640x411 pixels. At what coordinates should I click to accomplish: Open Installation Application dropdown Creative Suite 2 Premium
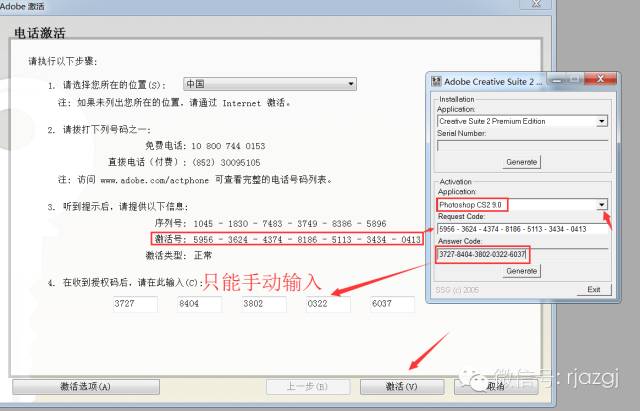[x=522, y=121]
